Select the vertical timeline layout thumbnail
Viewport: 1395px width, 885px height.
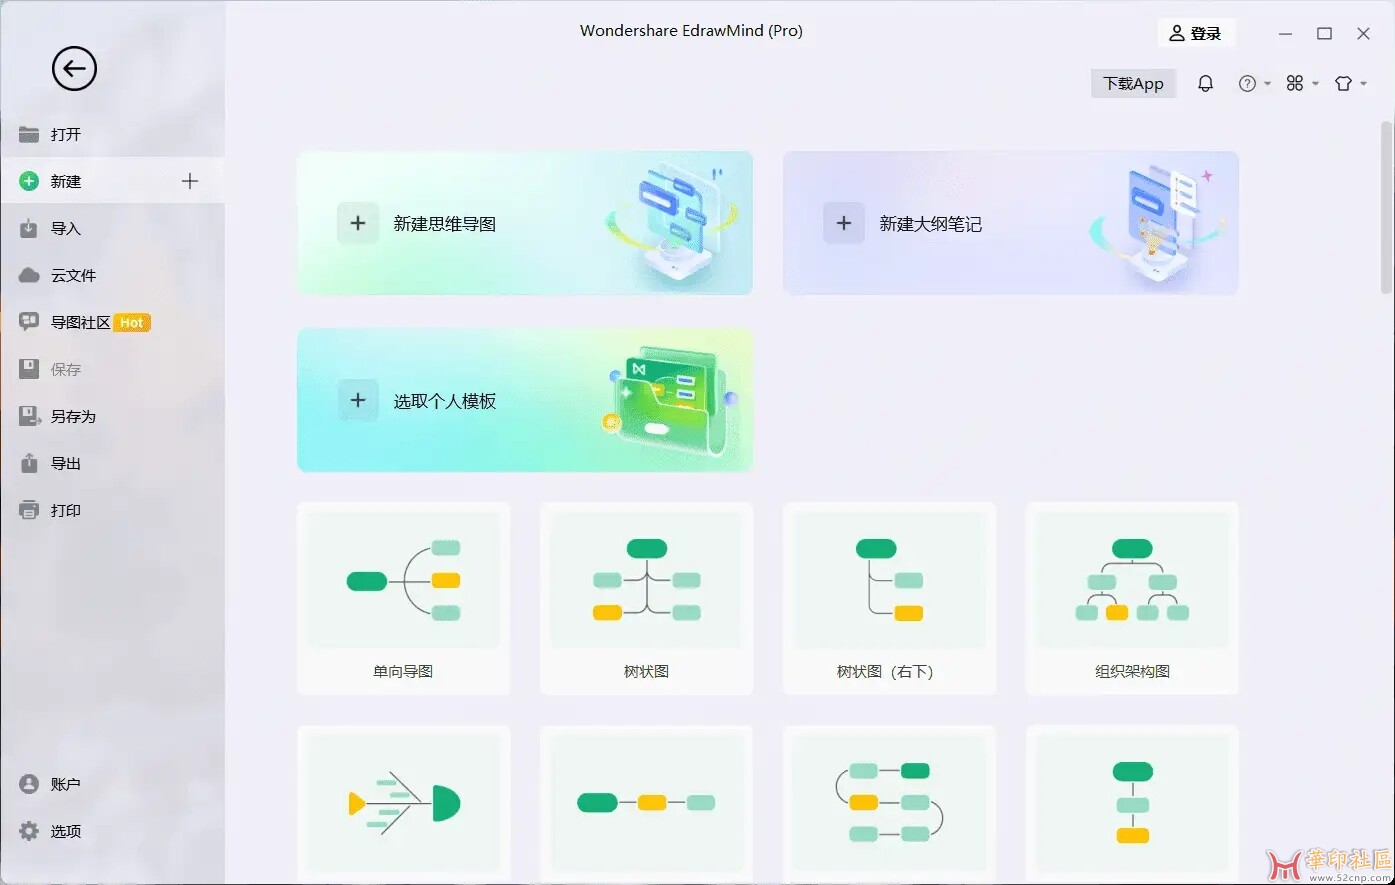1133,804
